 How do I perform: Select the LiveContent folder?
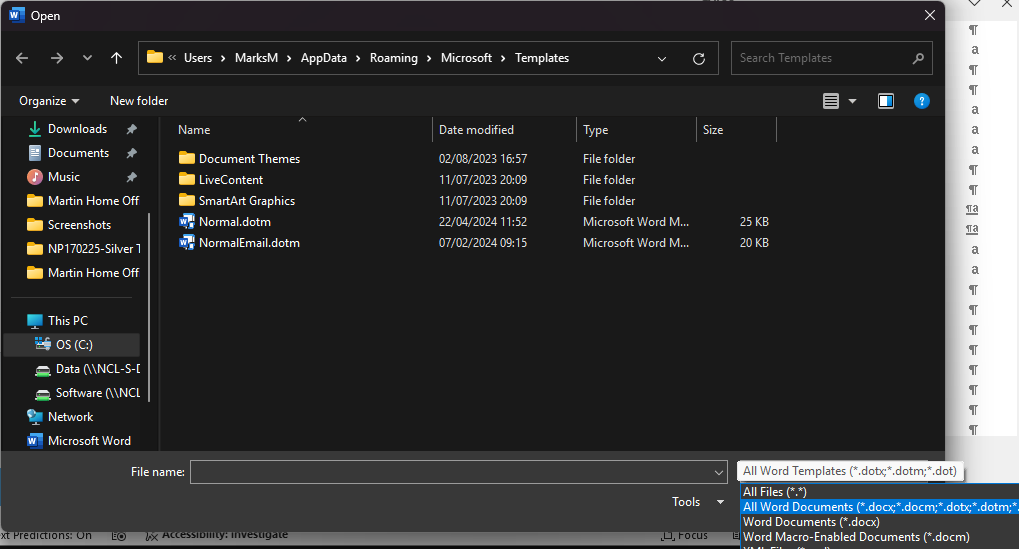click(231, 179)
